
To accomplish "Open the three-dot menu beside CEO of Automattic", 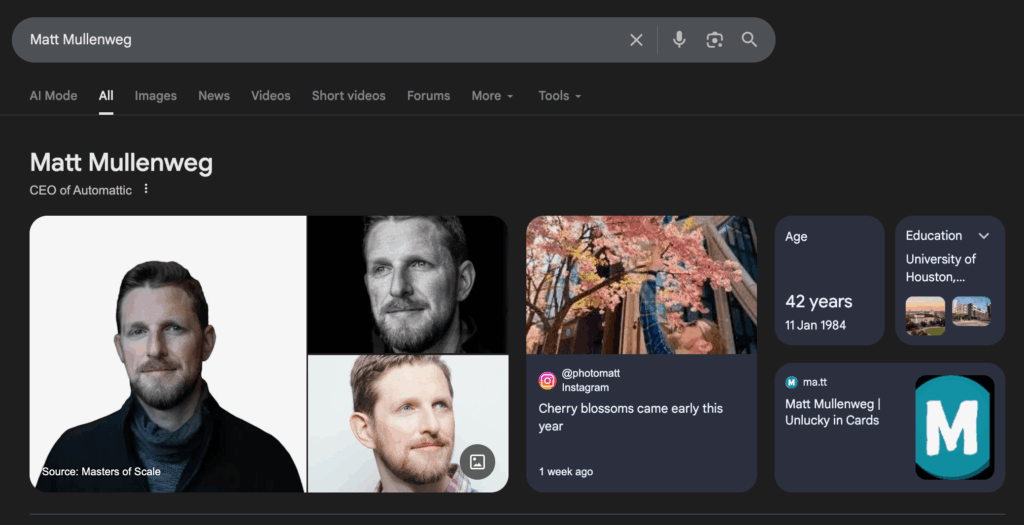I will [146, 189].
